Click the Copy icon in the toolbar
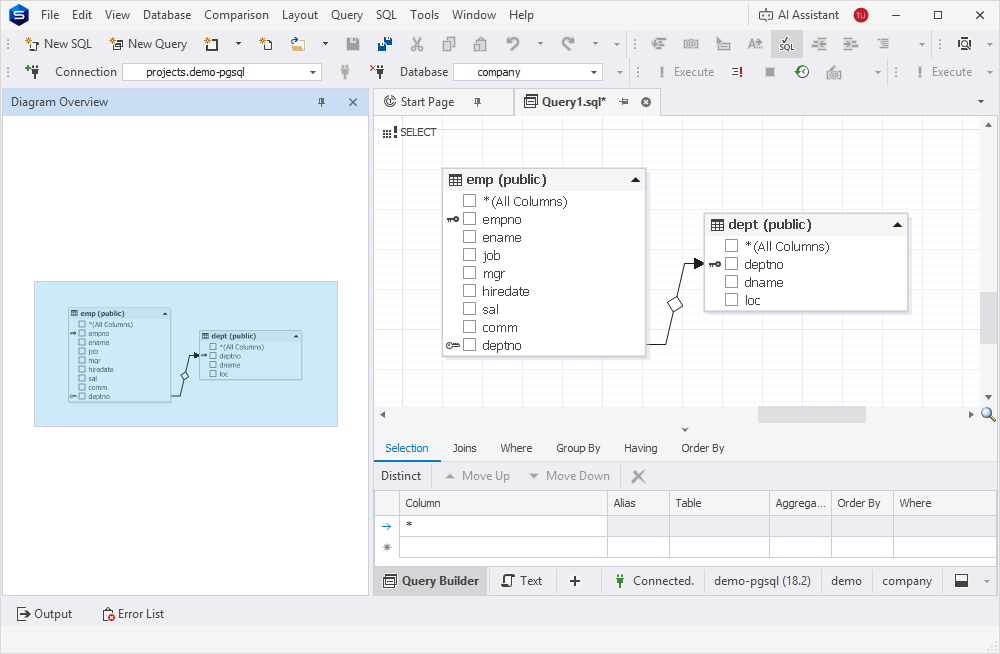Screen dimensions: 1000x654 [x=448, y=44]
